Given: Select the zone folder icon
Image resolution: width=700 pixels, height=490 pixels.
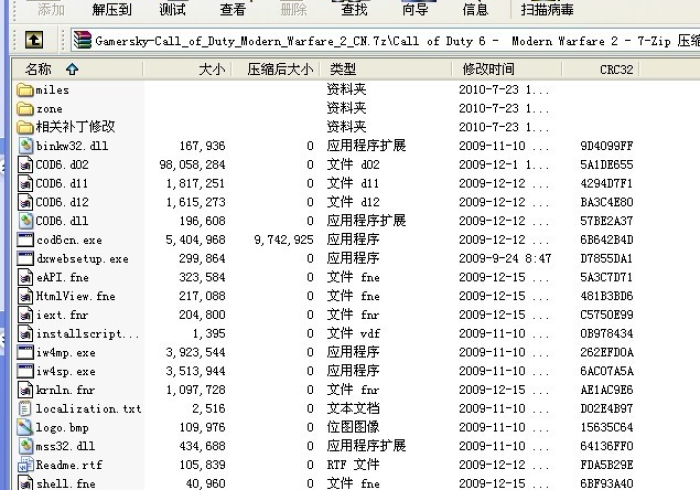Looking at the screenshot, I should (25, 108).
